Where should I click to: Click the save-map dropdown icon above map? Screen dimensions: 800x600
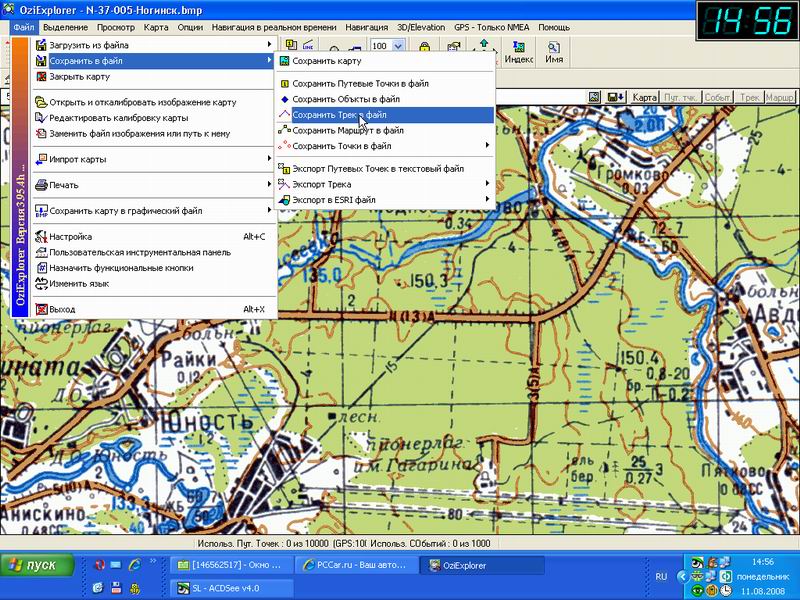[x=615, y=97]
